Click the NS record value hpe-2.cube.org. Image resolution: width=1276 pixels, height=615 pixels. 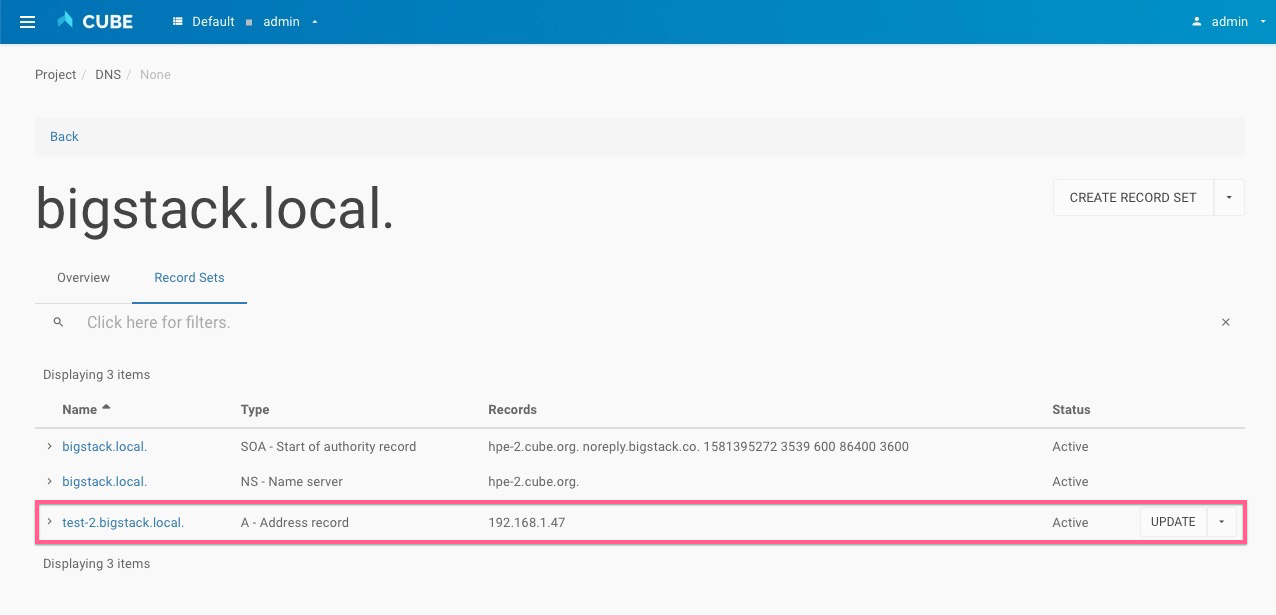coord(534,482)
